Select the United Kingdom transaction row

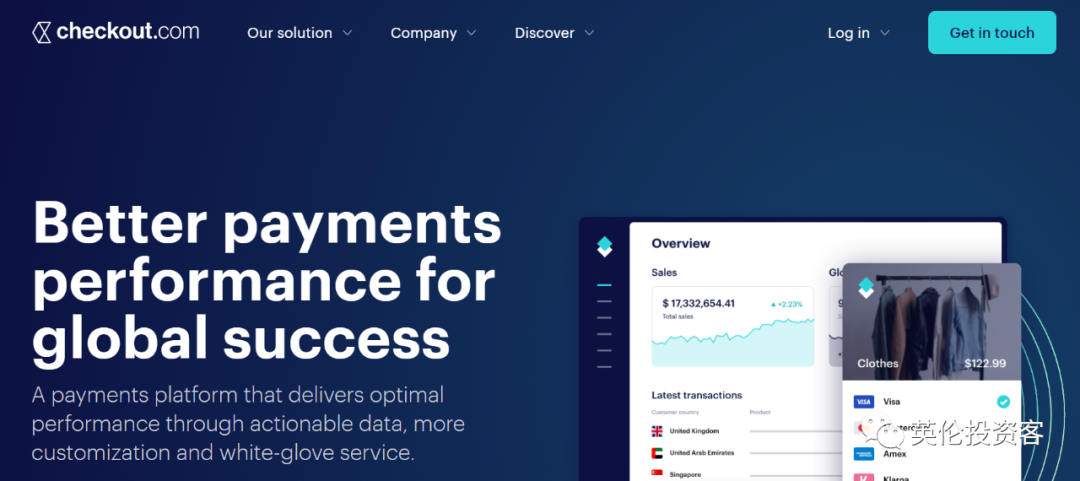pos(747,431)
